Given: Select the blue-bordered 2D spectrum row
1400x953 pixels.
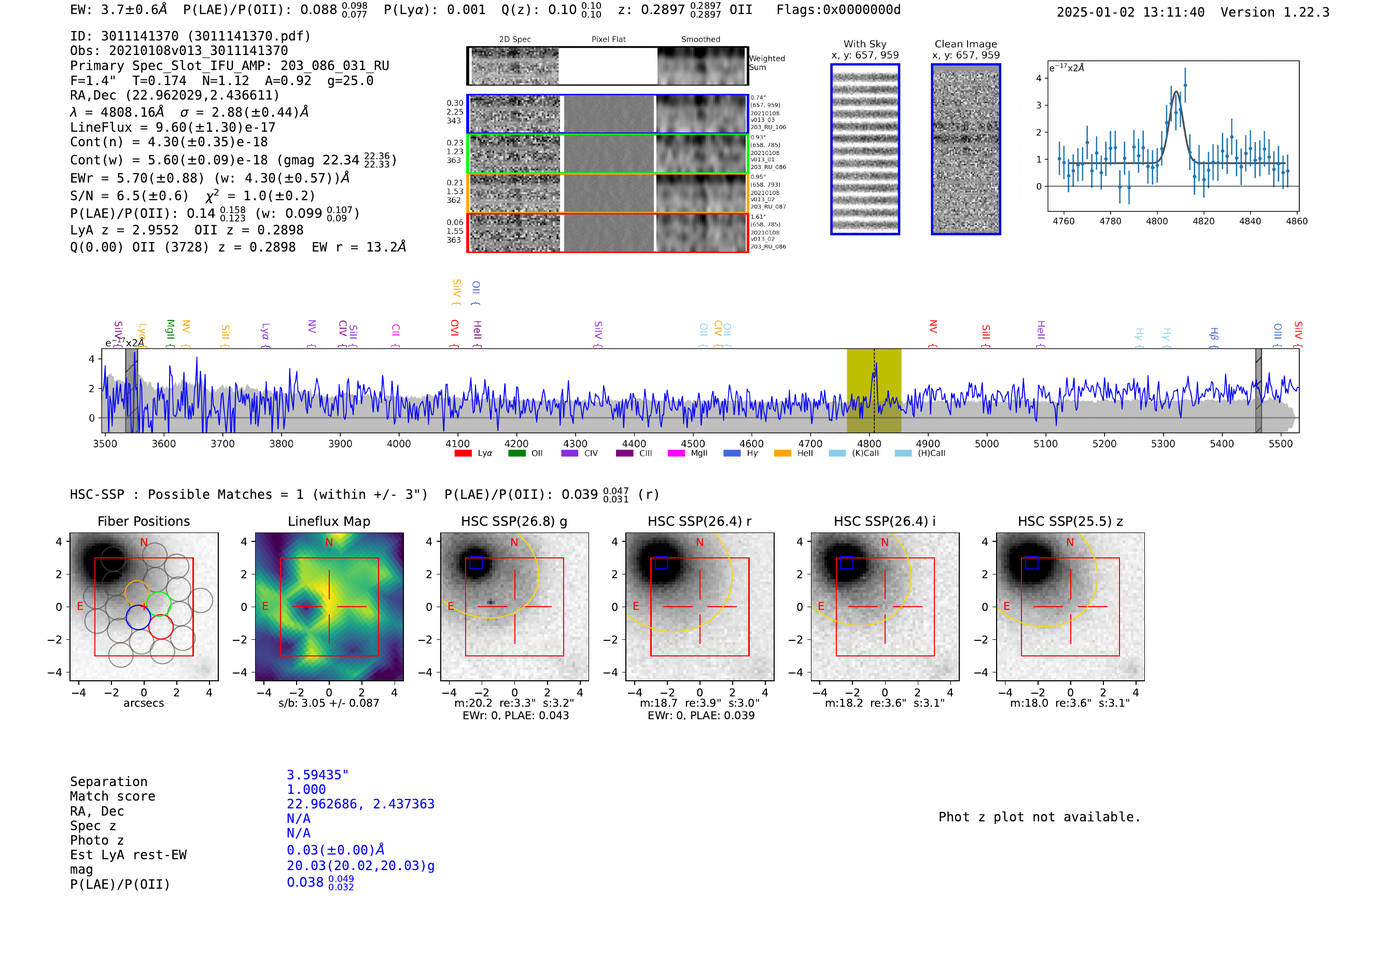Looking at the screenshot, I should (608, 114).
